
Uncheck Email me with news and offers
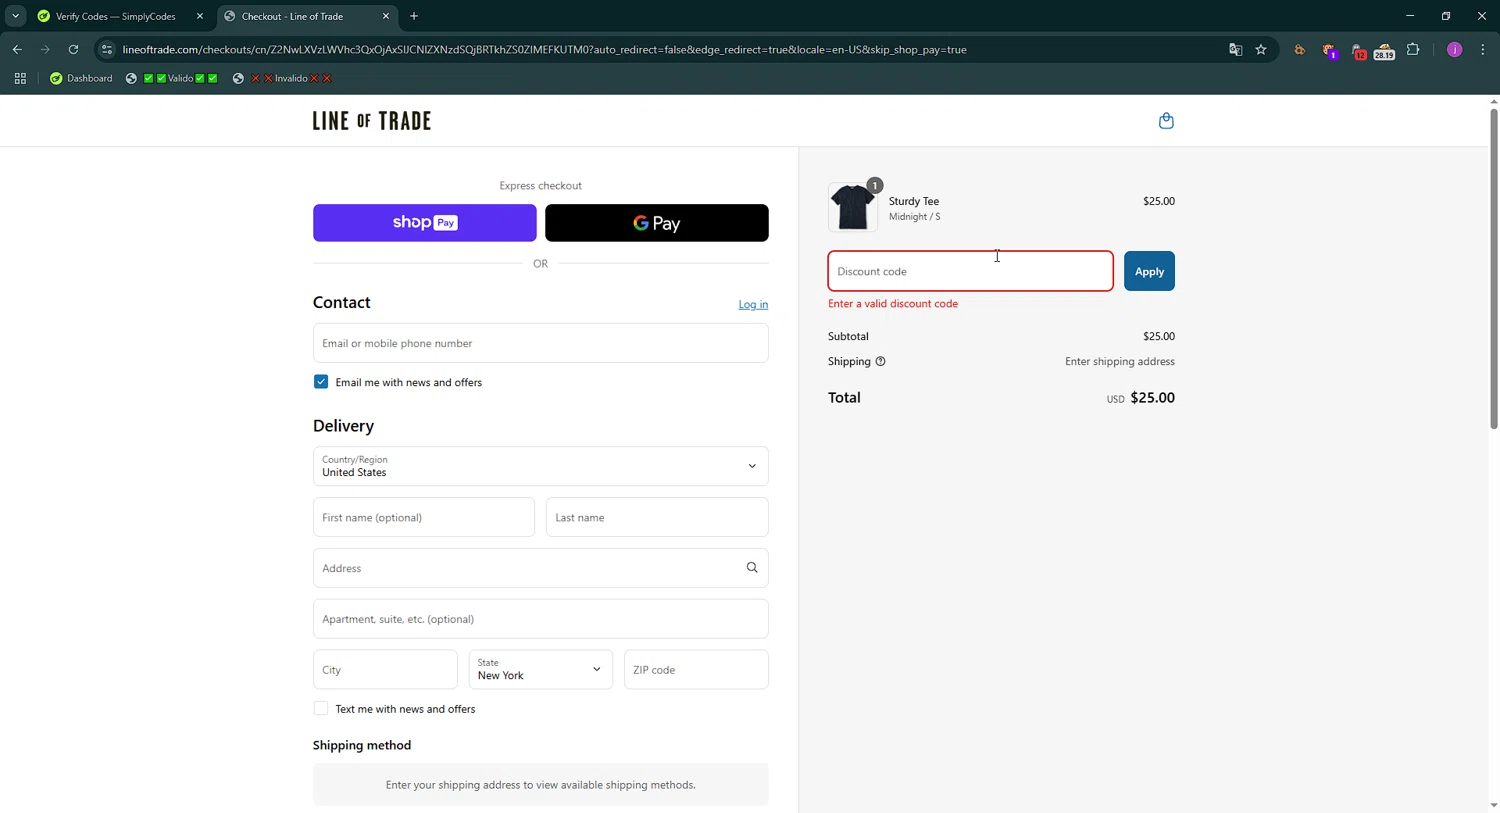coord(321,382)
